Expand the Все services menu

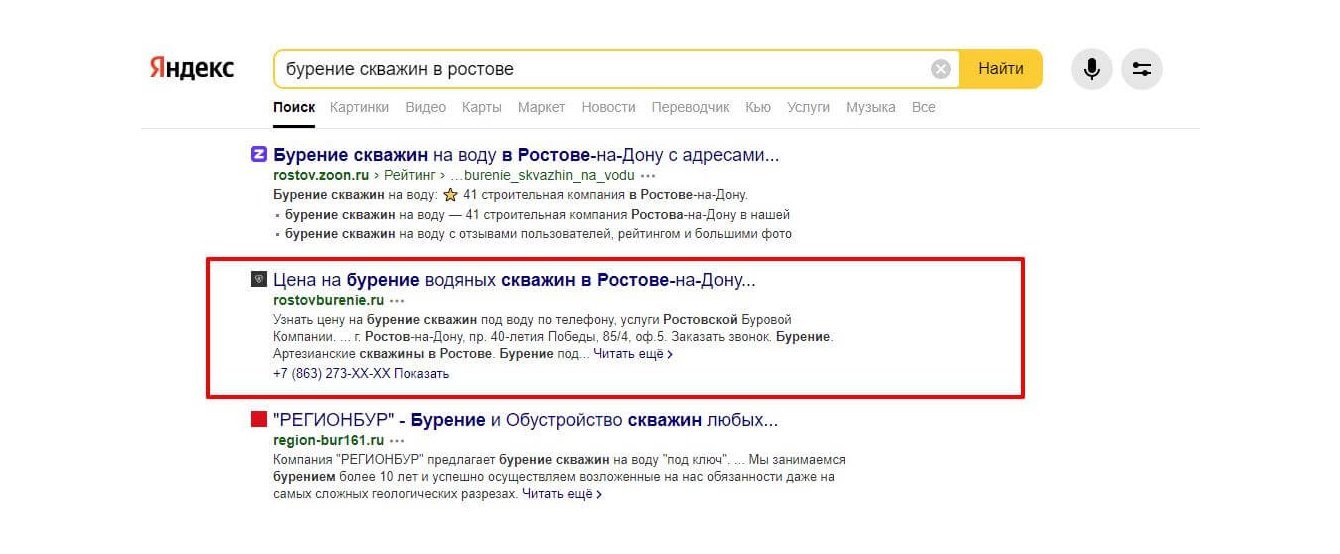pos(923,107)
